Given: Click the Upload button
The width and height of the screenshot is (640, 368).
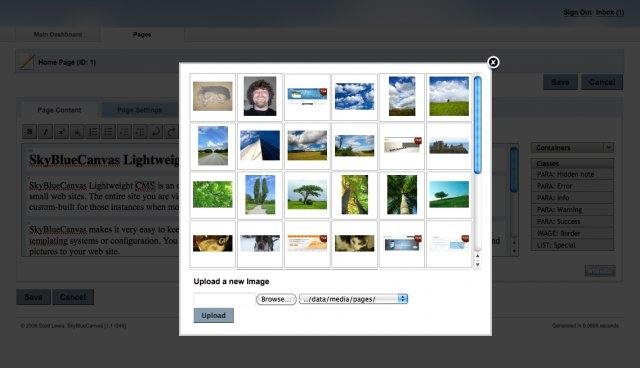Looking at the screenshot, I should pos(213,315).
